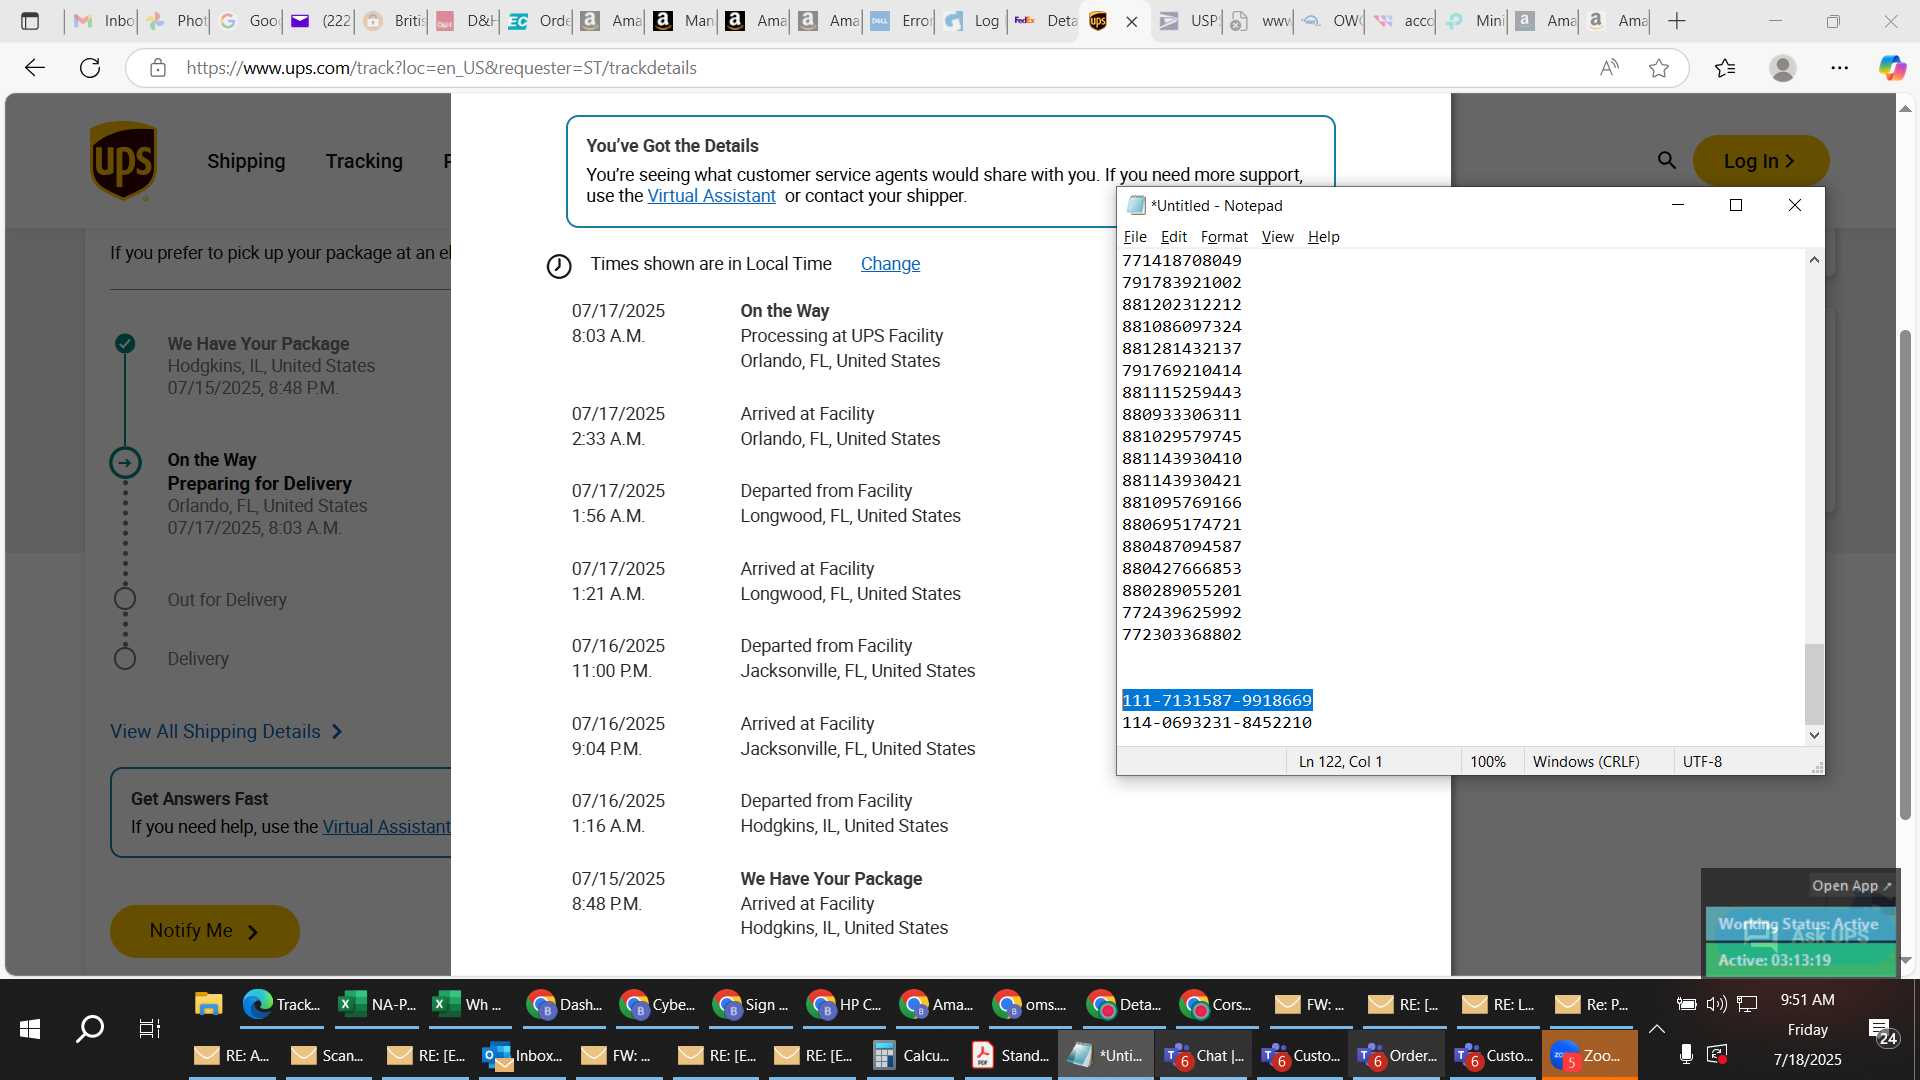Click highlighted text 111-7131587-9918669 in Notepad
Viewport: 1920px width, 1080px height.
pos(1216,701)
